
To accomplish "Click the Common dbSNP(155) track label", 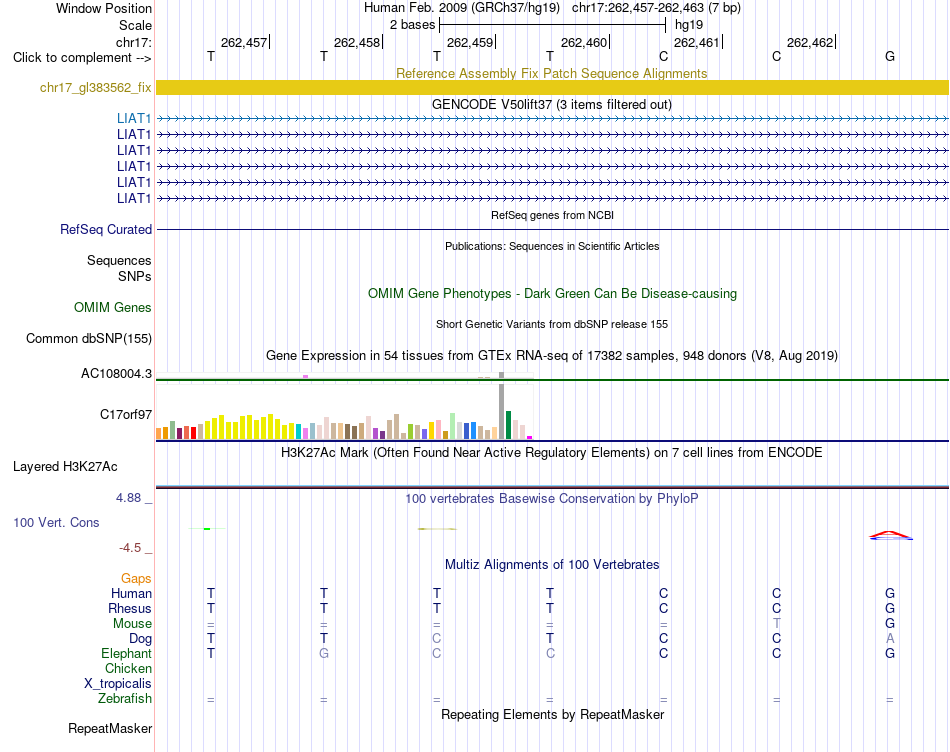I will point(88,338).
